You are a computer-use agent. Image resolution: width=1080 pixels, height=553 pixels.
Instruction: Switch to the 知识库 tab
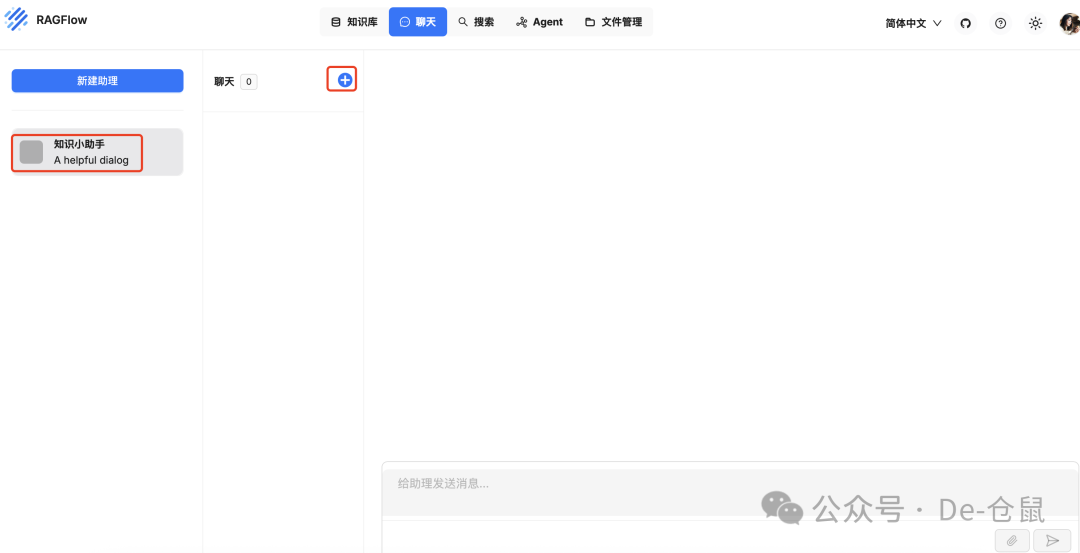point(354,22)
